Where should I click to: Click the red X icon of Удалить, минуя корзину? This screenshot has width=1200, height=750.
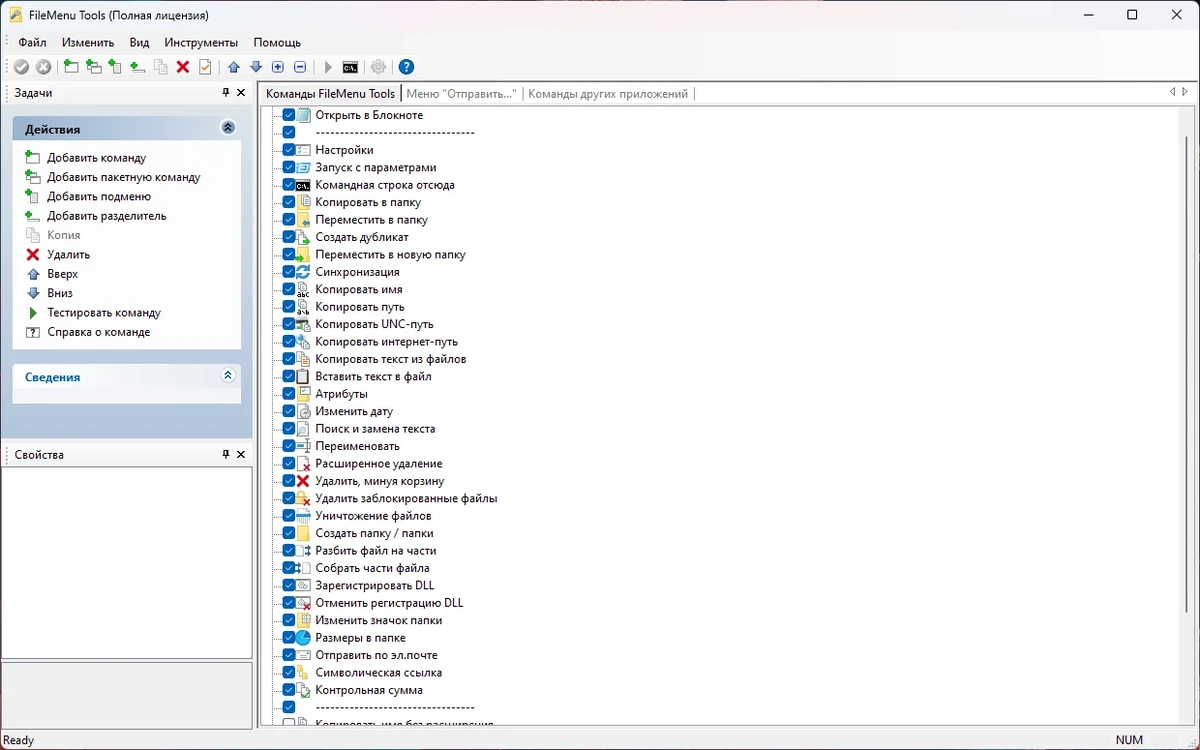304,481
